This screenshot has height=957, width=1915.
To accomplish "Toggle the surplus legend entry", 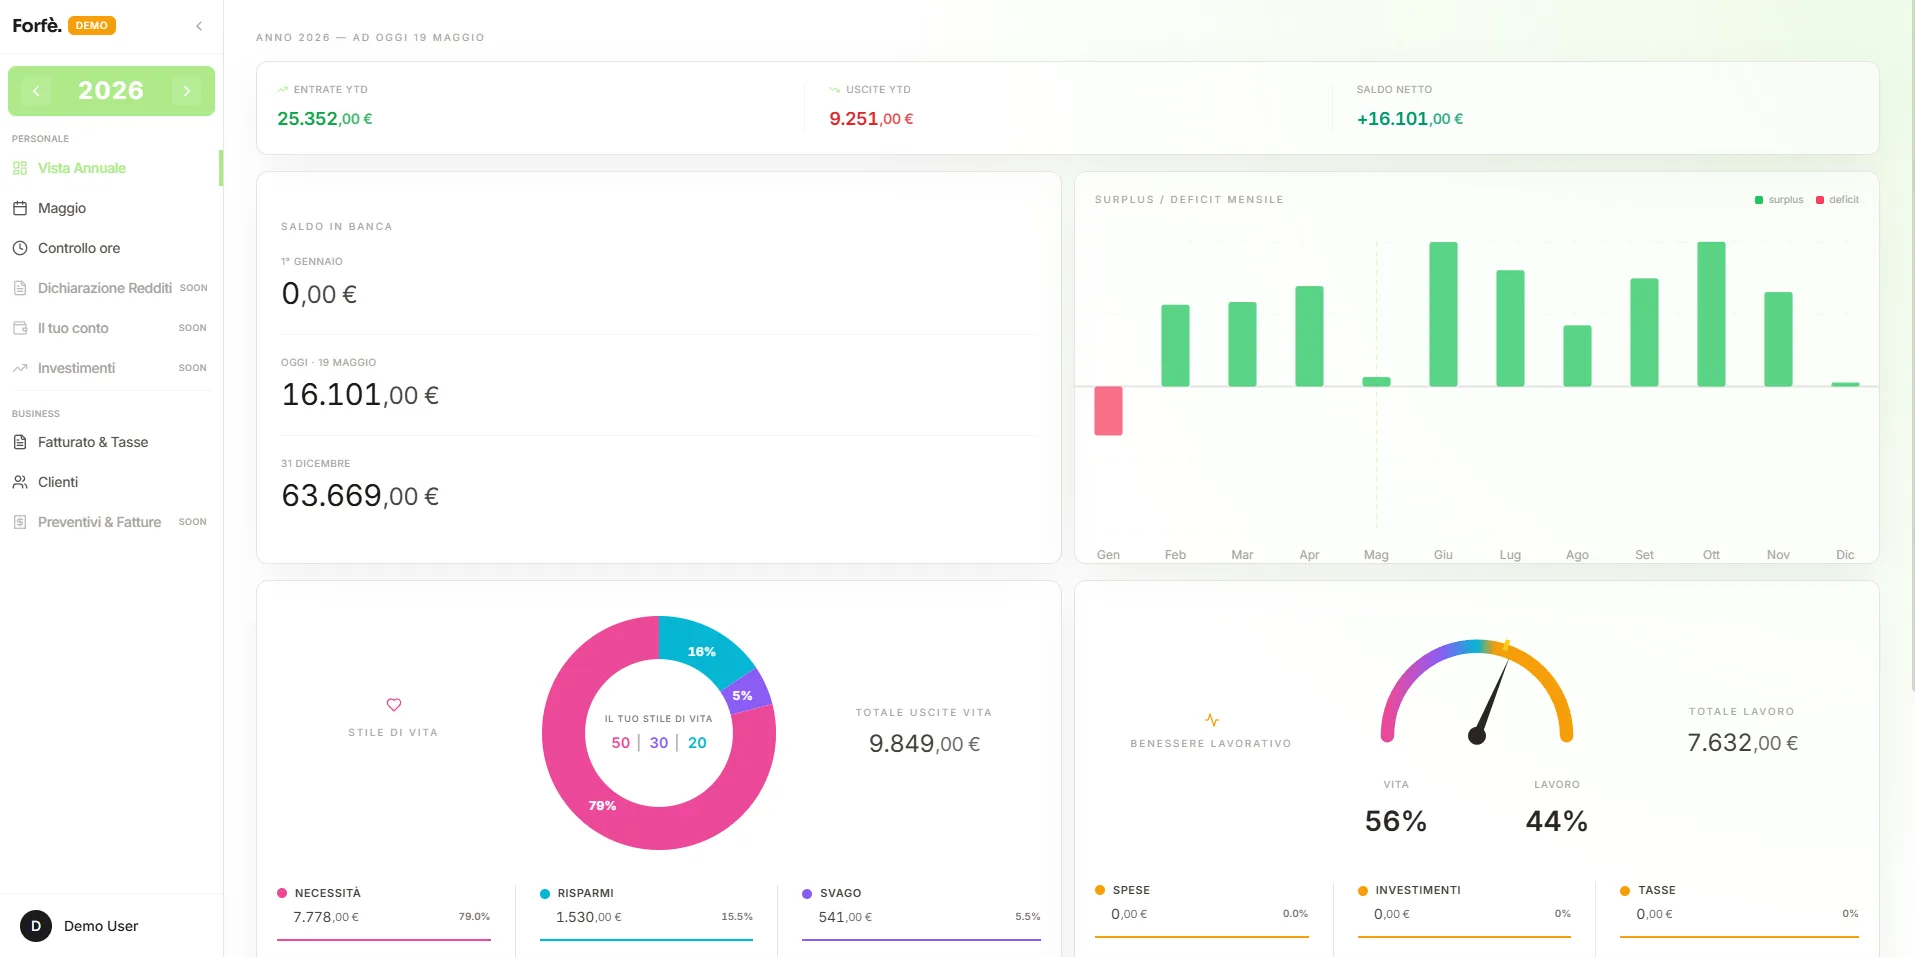I will [1779, 200].
